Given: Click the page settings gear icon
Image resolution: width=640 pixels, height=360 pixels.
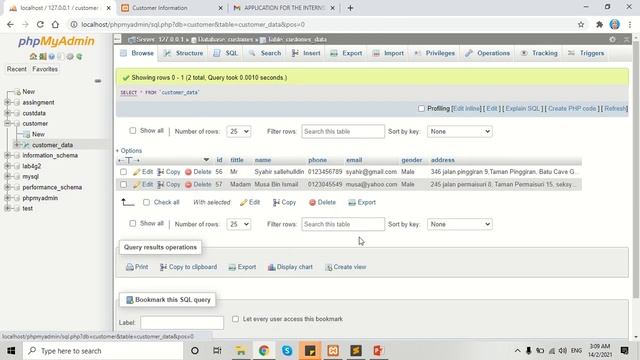Looking at the screenshot, I should (x=612, y=40).
